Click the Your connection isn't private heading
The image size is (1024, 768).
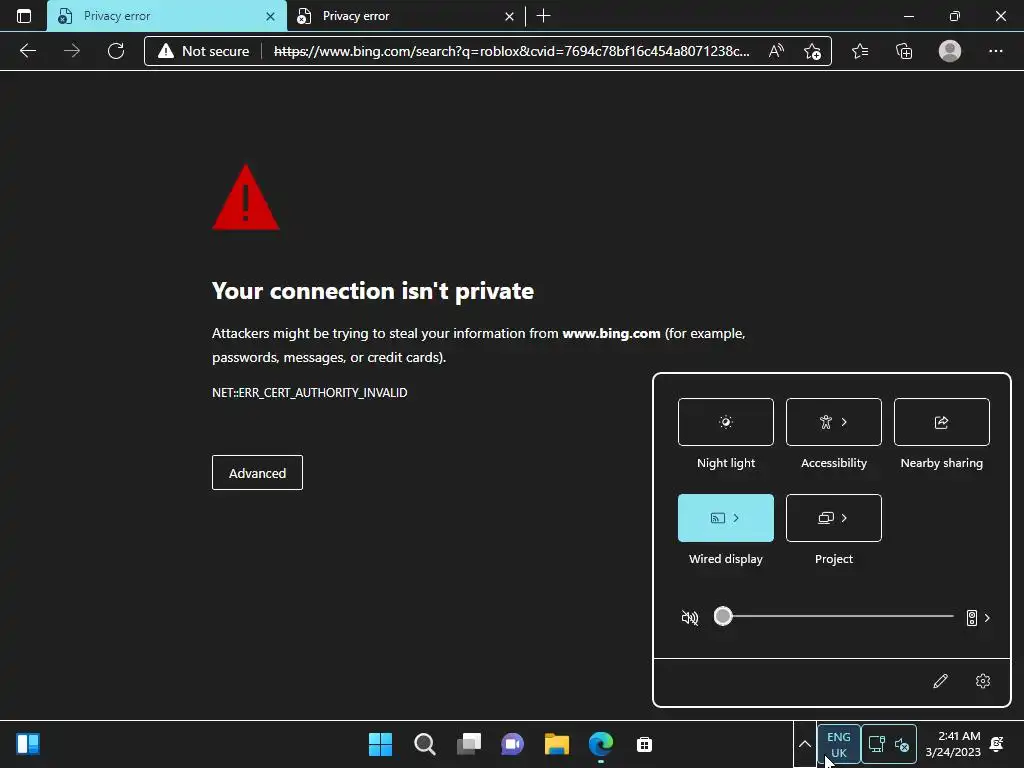[373, 291]
